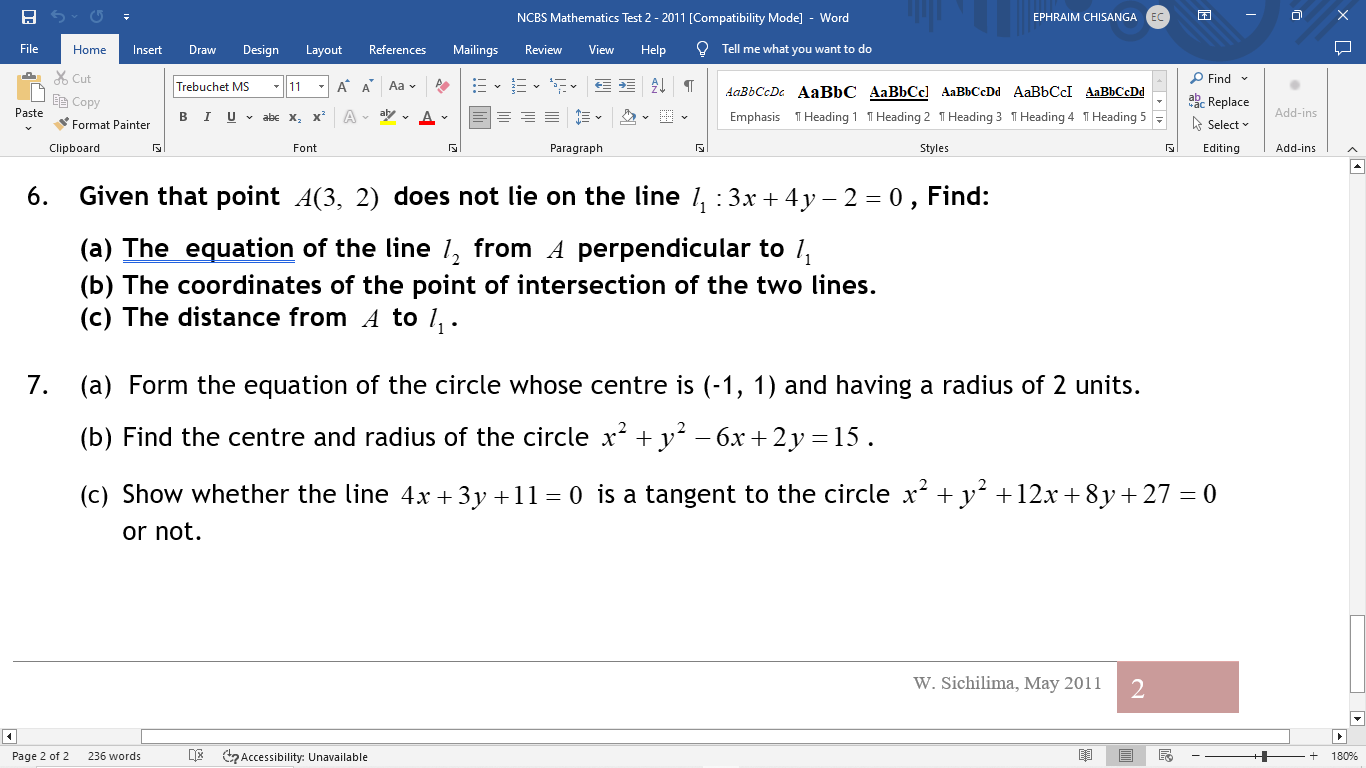The width and height of the screenshot is (1366, 768).
Task: Click the bullets list icon
Action: coord(479,87)
